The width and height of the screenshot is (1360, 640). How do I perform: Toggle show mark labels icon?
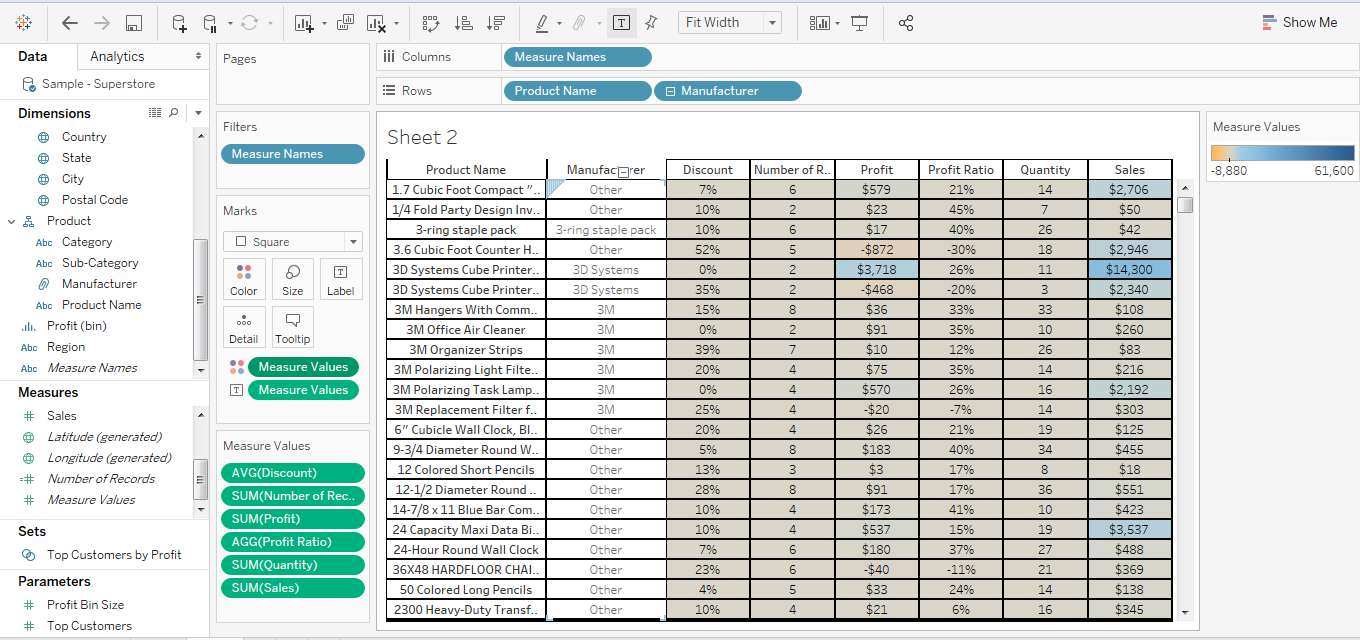(621, 22)
